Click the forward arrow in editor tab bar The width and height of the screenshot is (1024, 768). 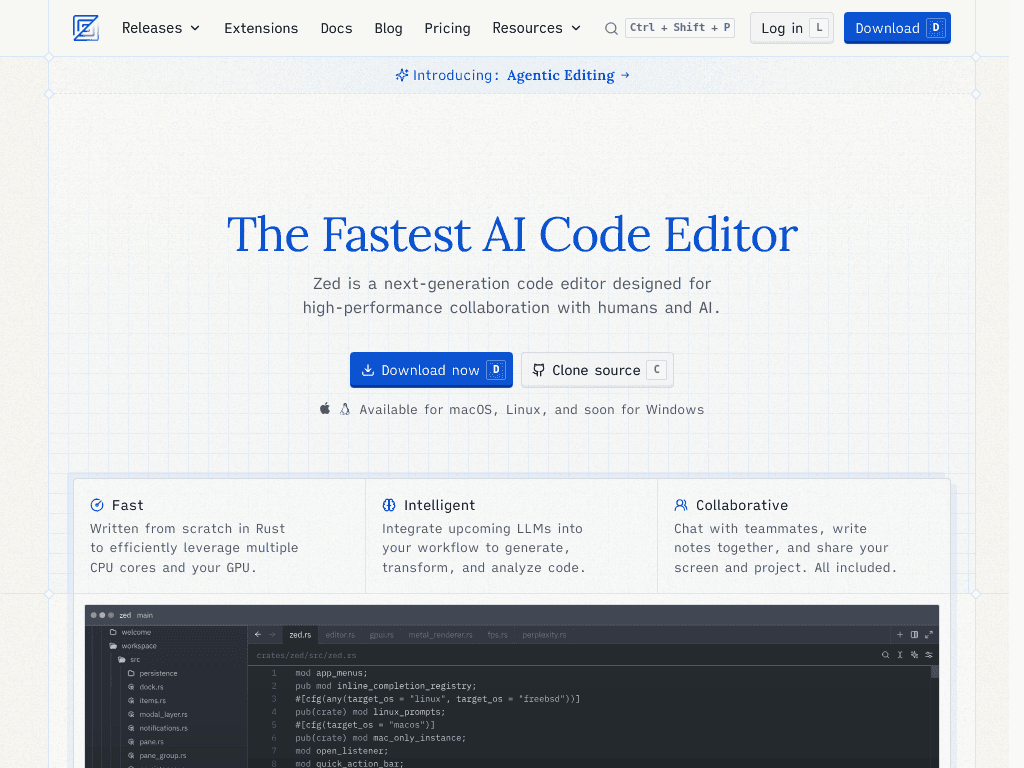(272, 635)
